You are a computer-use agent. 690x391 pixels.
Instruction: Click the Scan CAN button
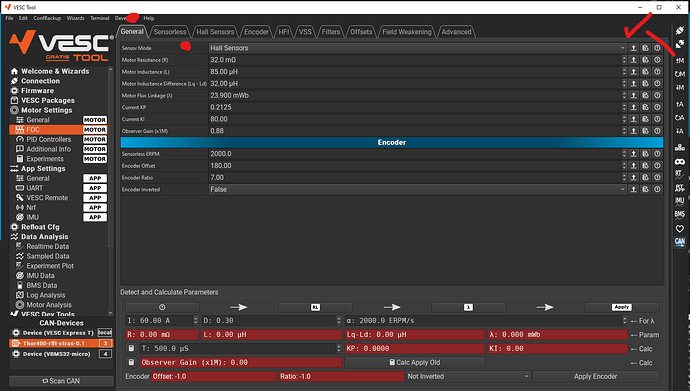[x=61, y=381]
